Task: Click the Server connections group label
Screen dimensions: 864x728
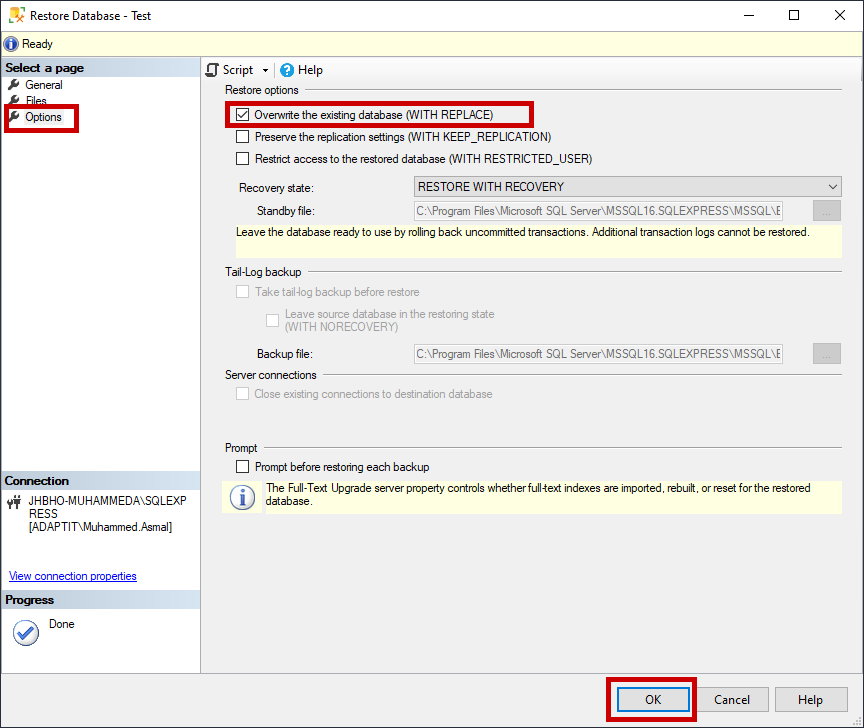Action: pos(271,375)
